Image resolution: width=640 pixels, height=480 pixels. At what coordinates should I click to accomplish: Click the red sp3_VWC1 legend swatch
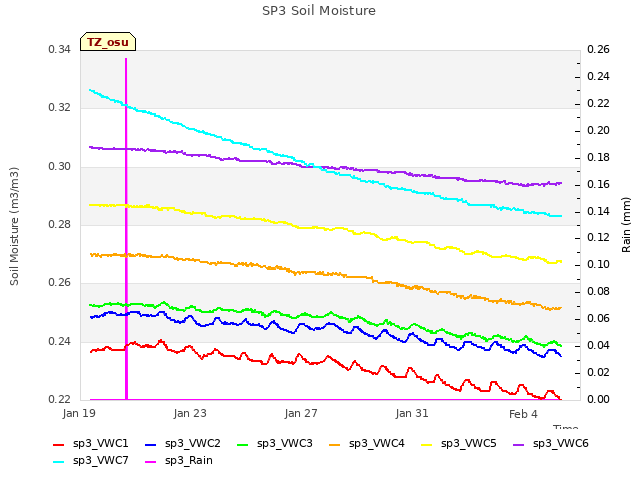point(59,445)
